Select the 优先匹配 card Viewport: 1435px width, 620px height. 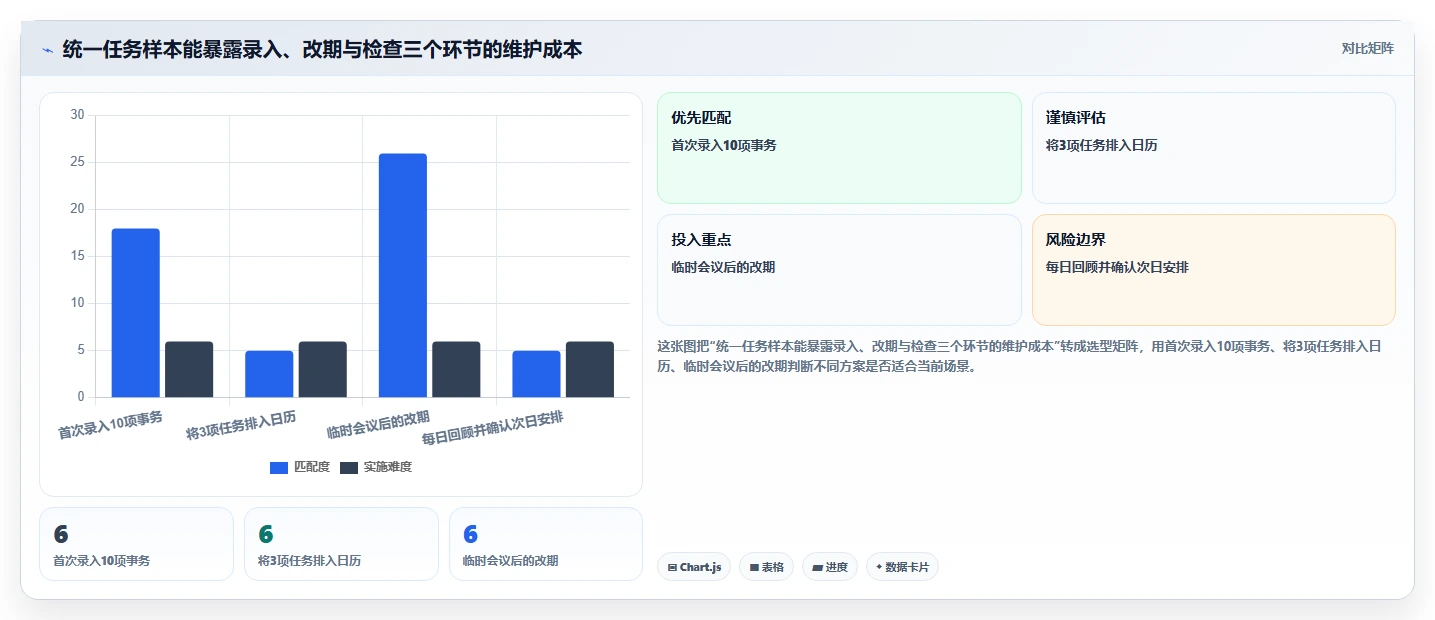pos(839,148)
